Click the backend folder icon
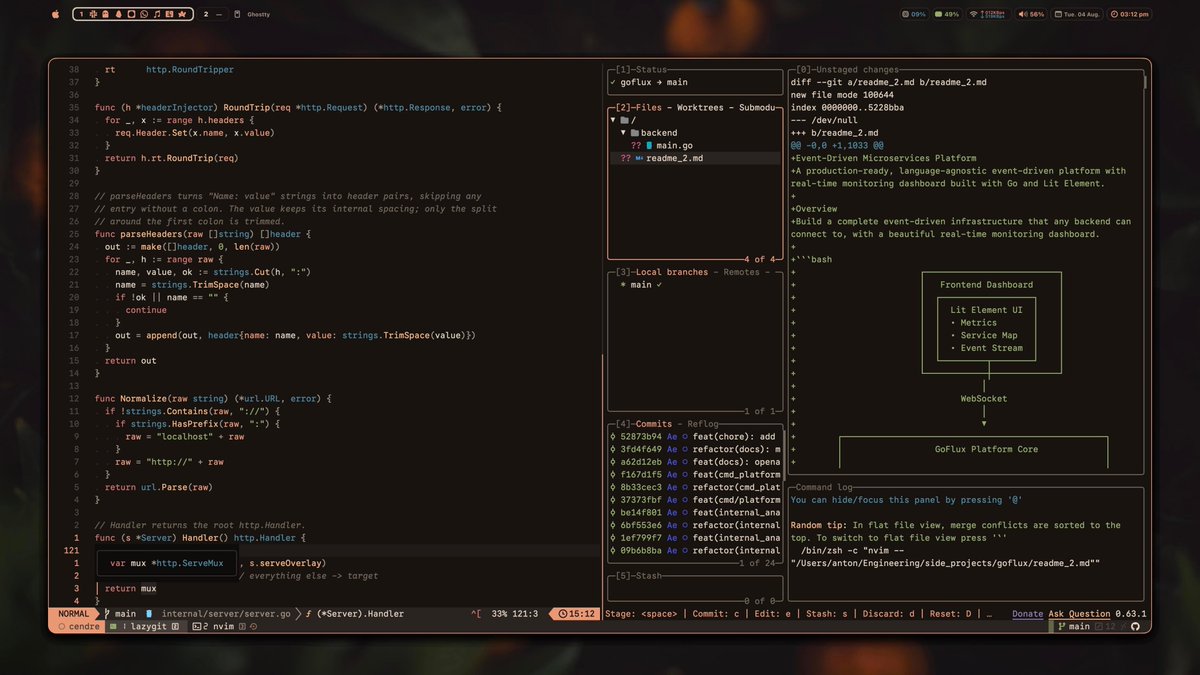 tap(634, 132)
